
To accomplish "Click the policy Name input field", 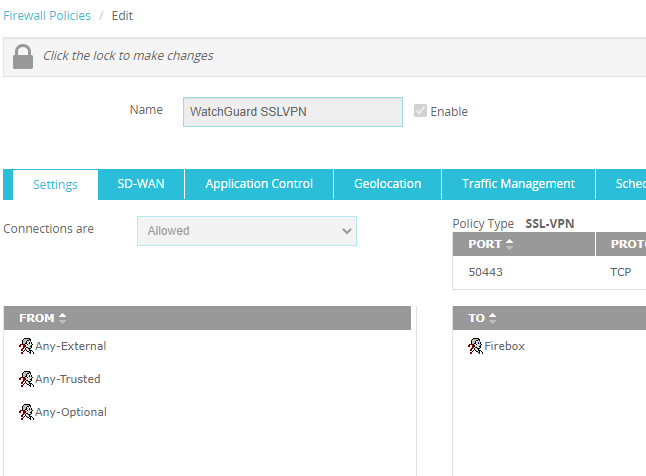I will click(293, 112).
